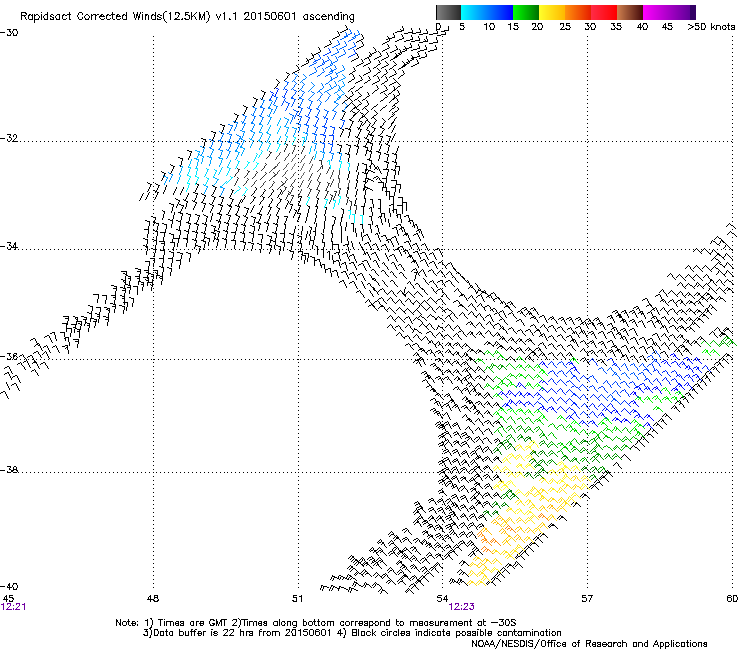Click the longitude label 60

coord(732,598)
